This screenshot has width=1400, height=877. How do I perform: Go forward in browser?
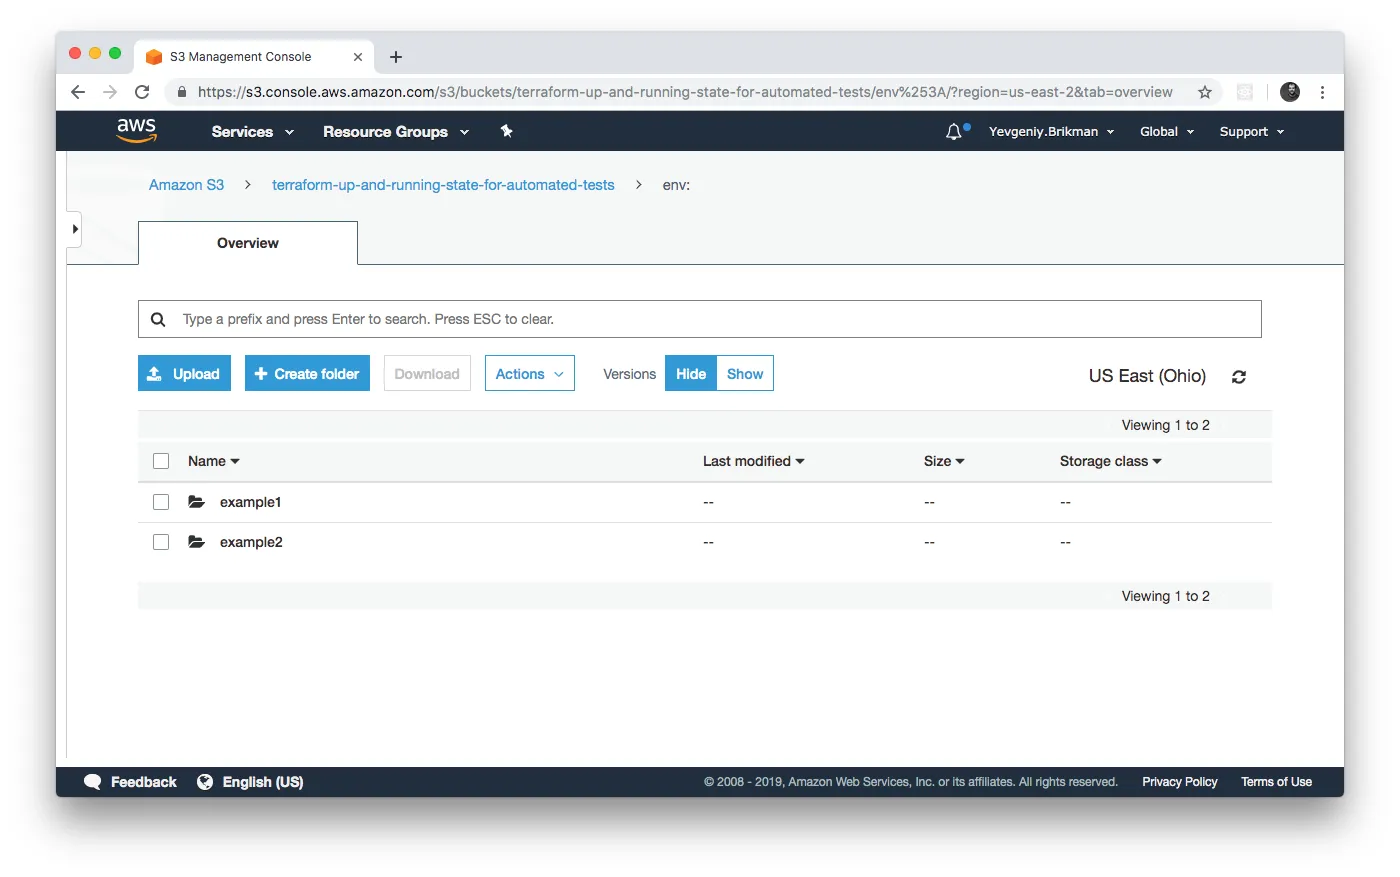[110, 92]
